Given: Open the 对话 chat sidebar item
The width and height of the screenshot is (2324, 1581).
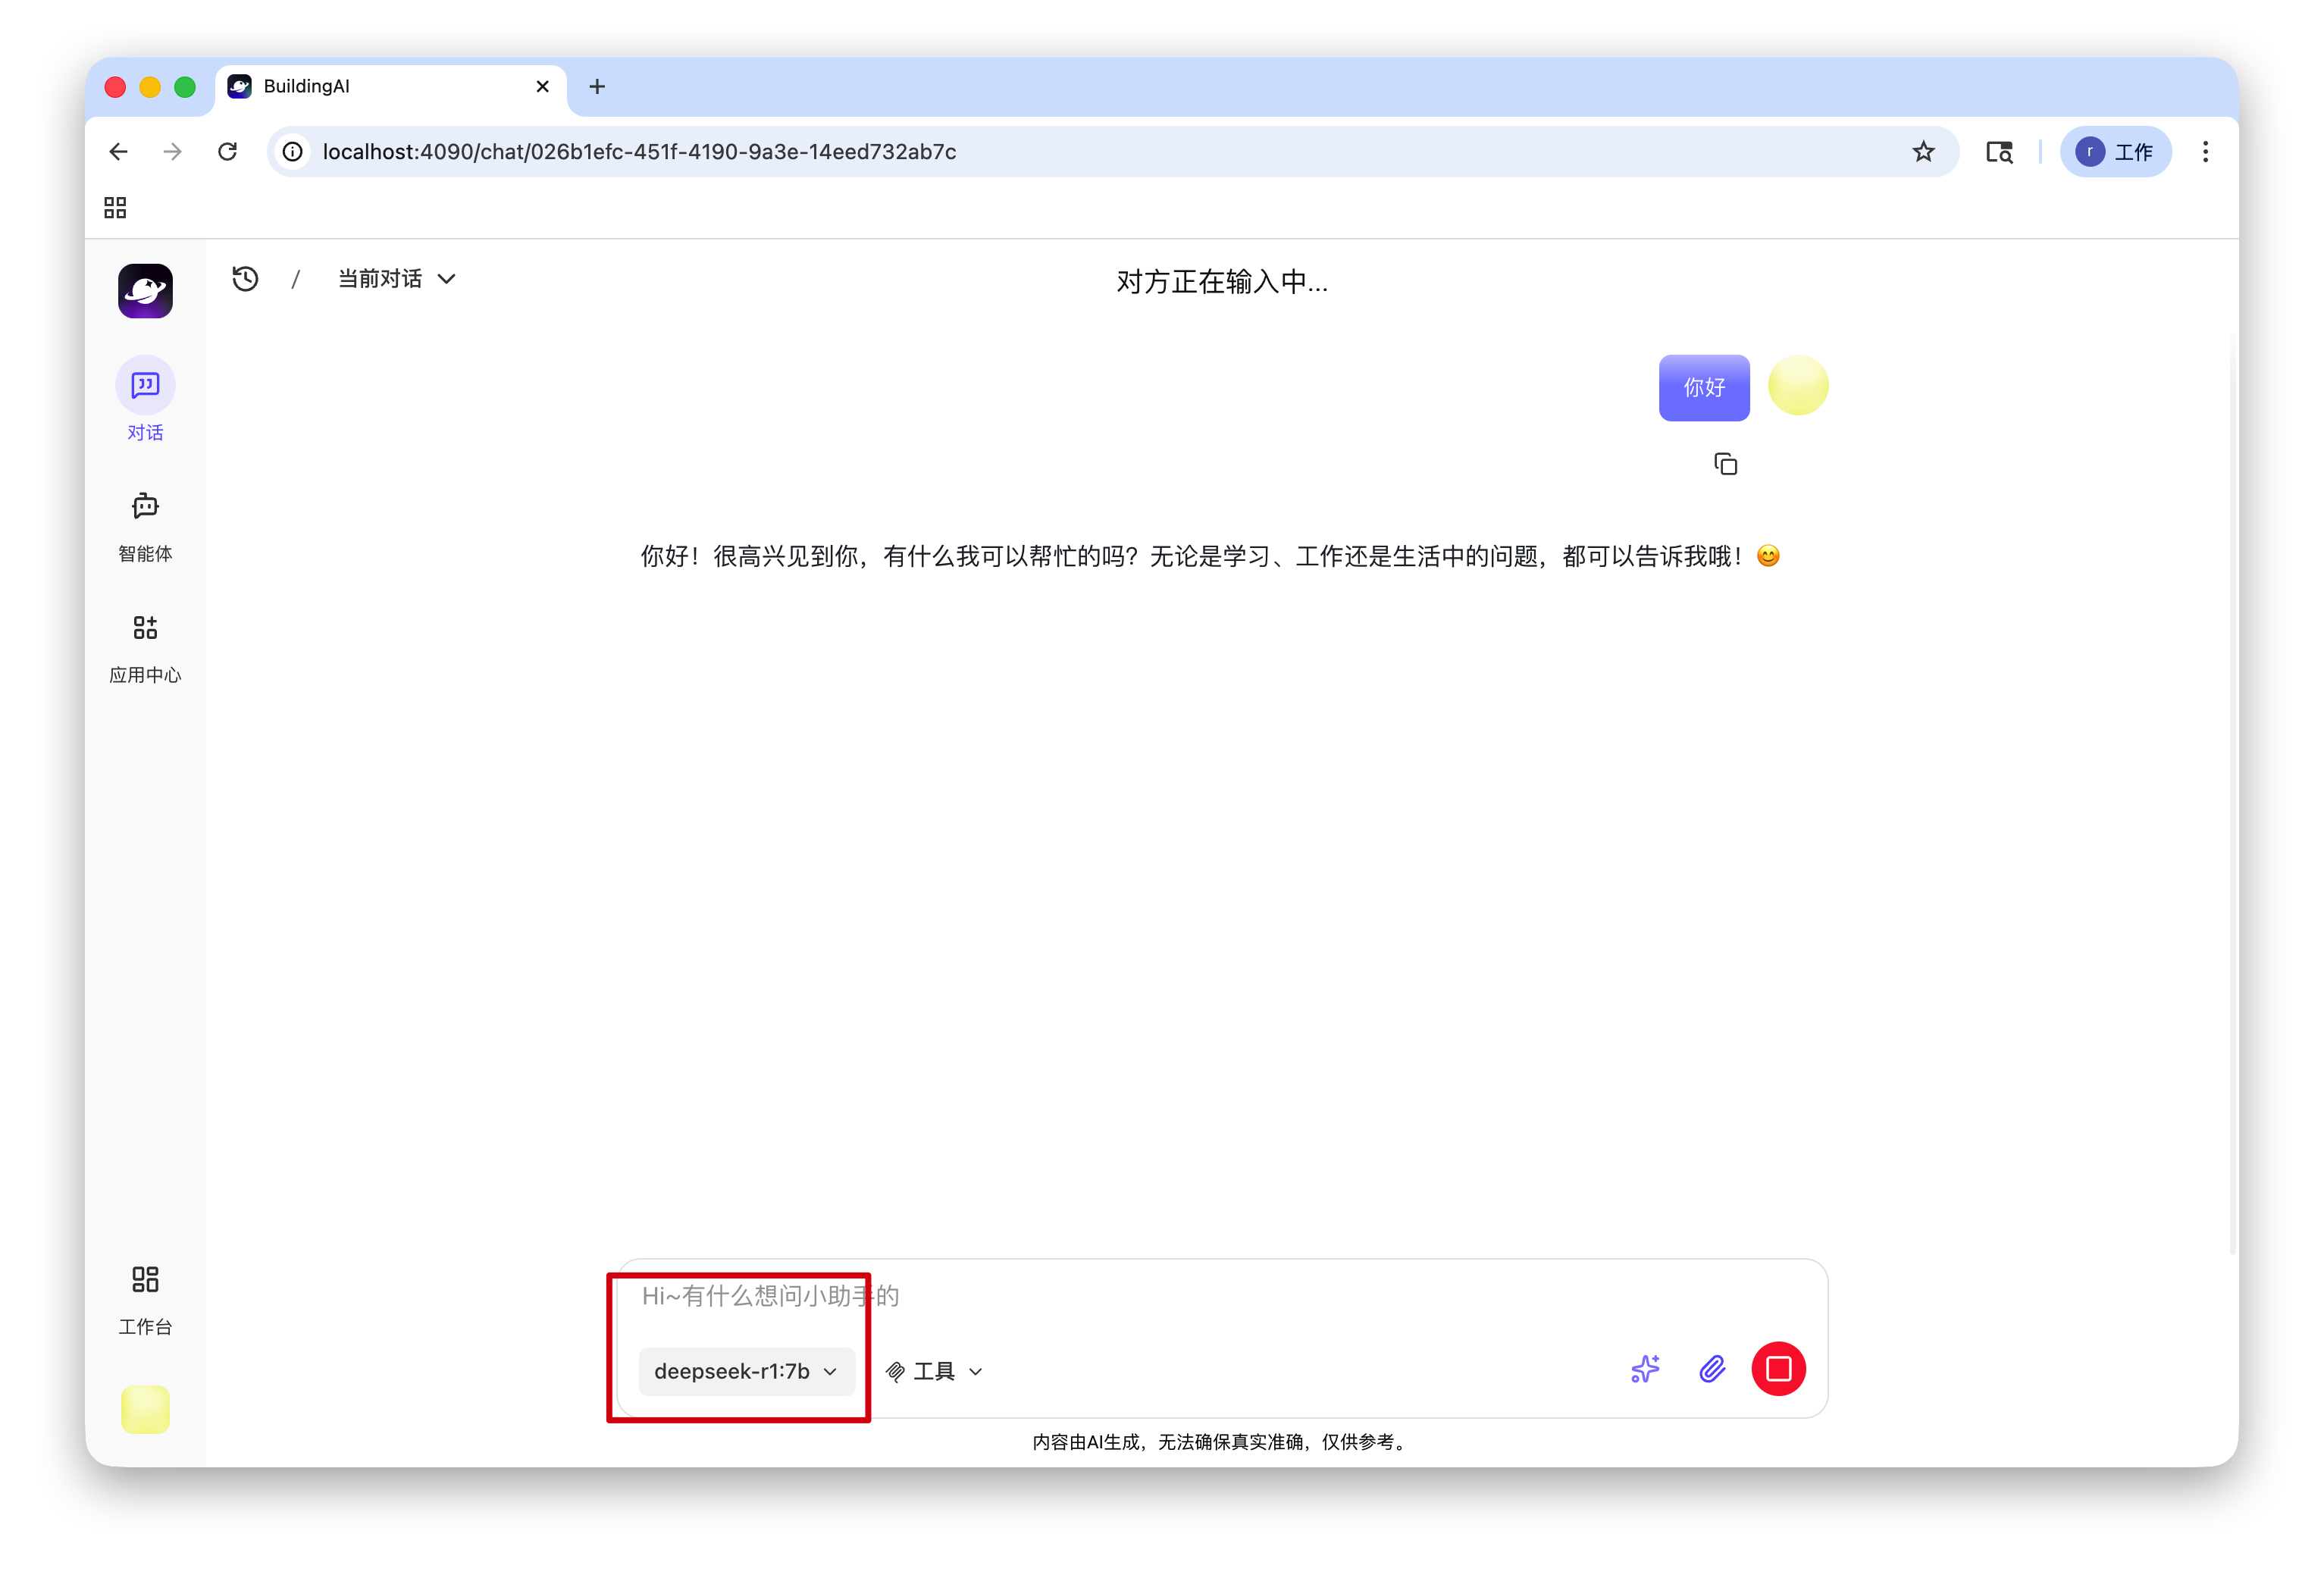Looking at the screenshot, I should click(x=145, y=399).
